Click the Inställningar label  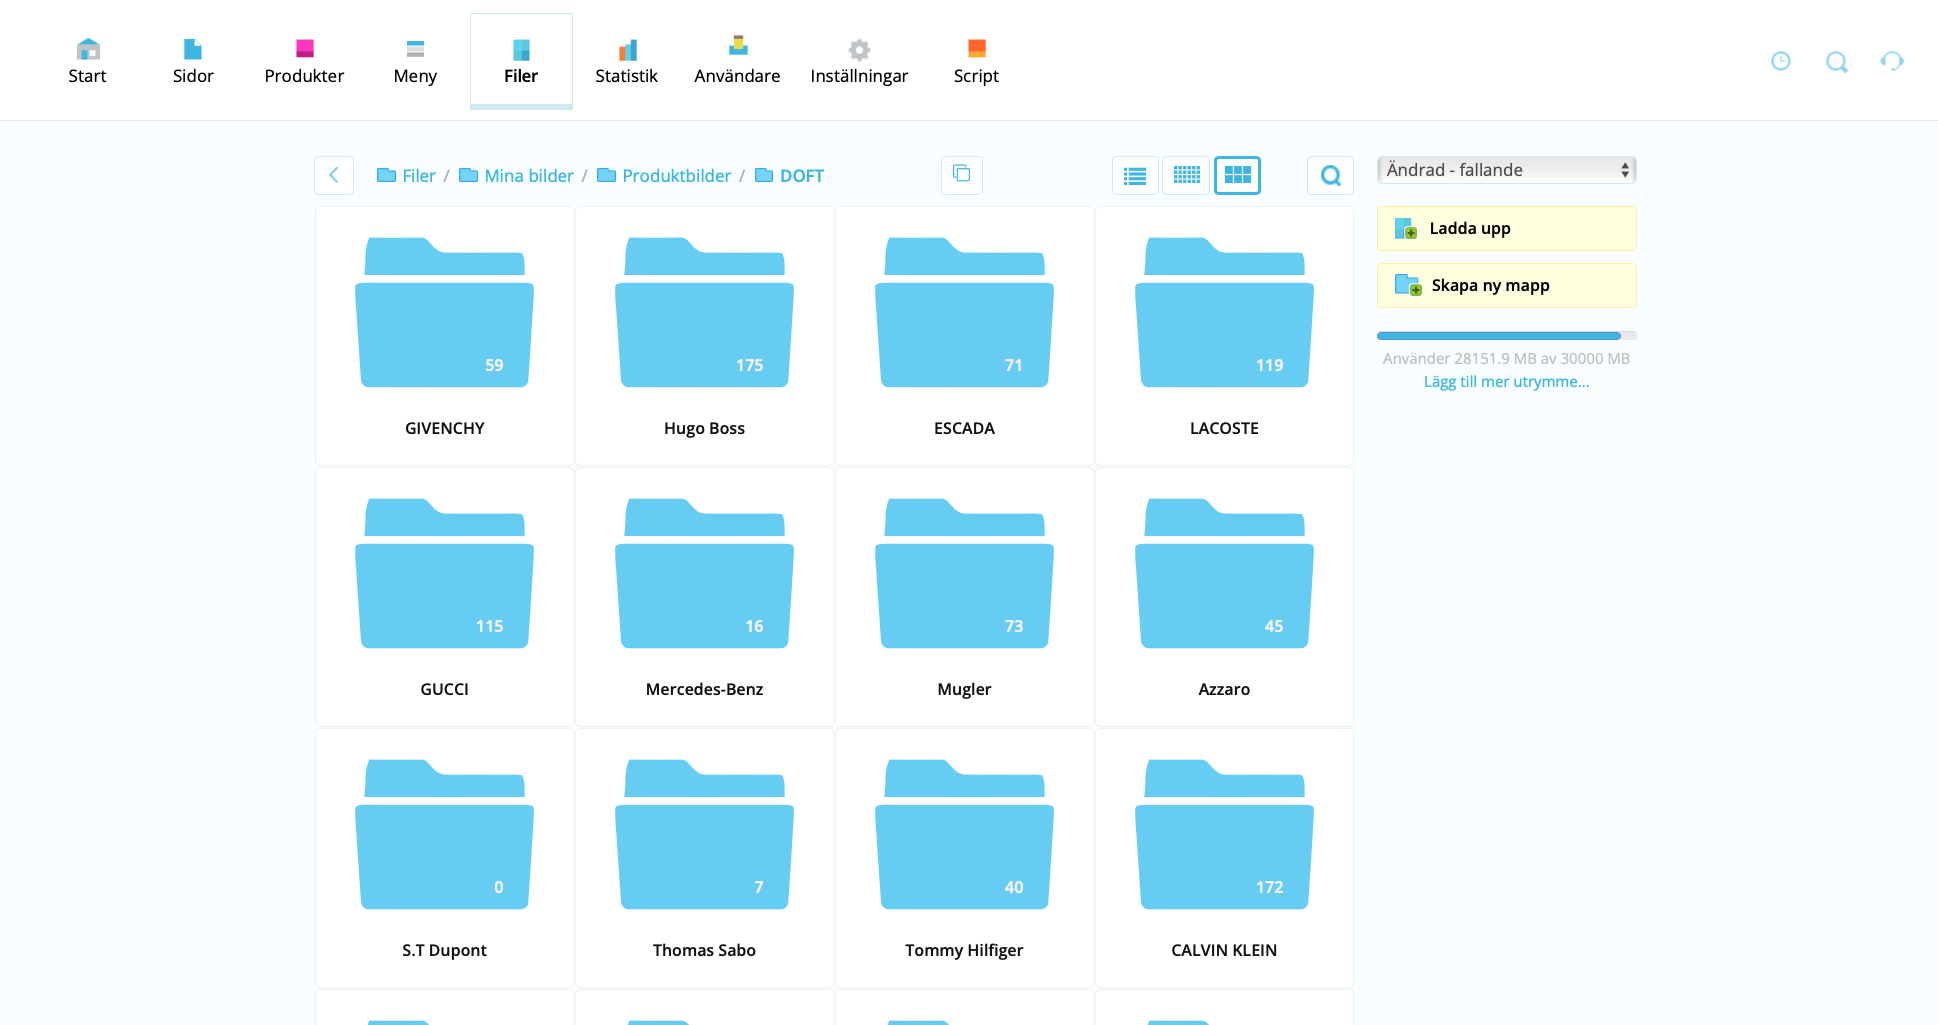(859, 77)
